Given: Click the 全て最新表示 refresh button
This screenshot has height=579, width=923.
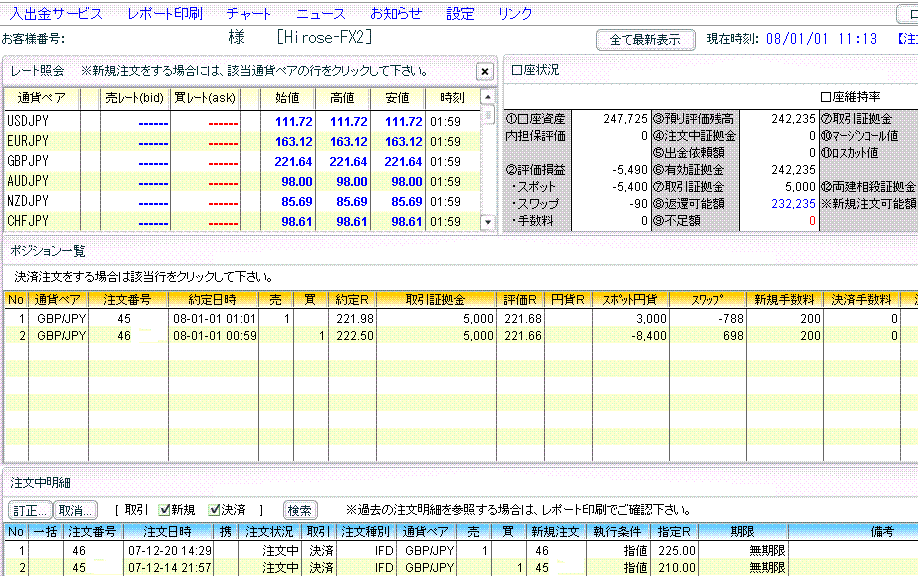Looking at the screenshot, I should click(645, 39).
